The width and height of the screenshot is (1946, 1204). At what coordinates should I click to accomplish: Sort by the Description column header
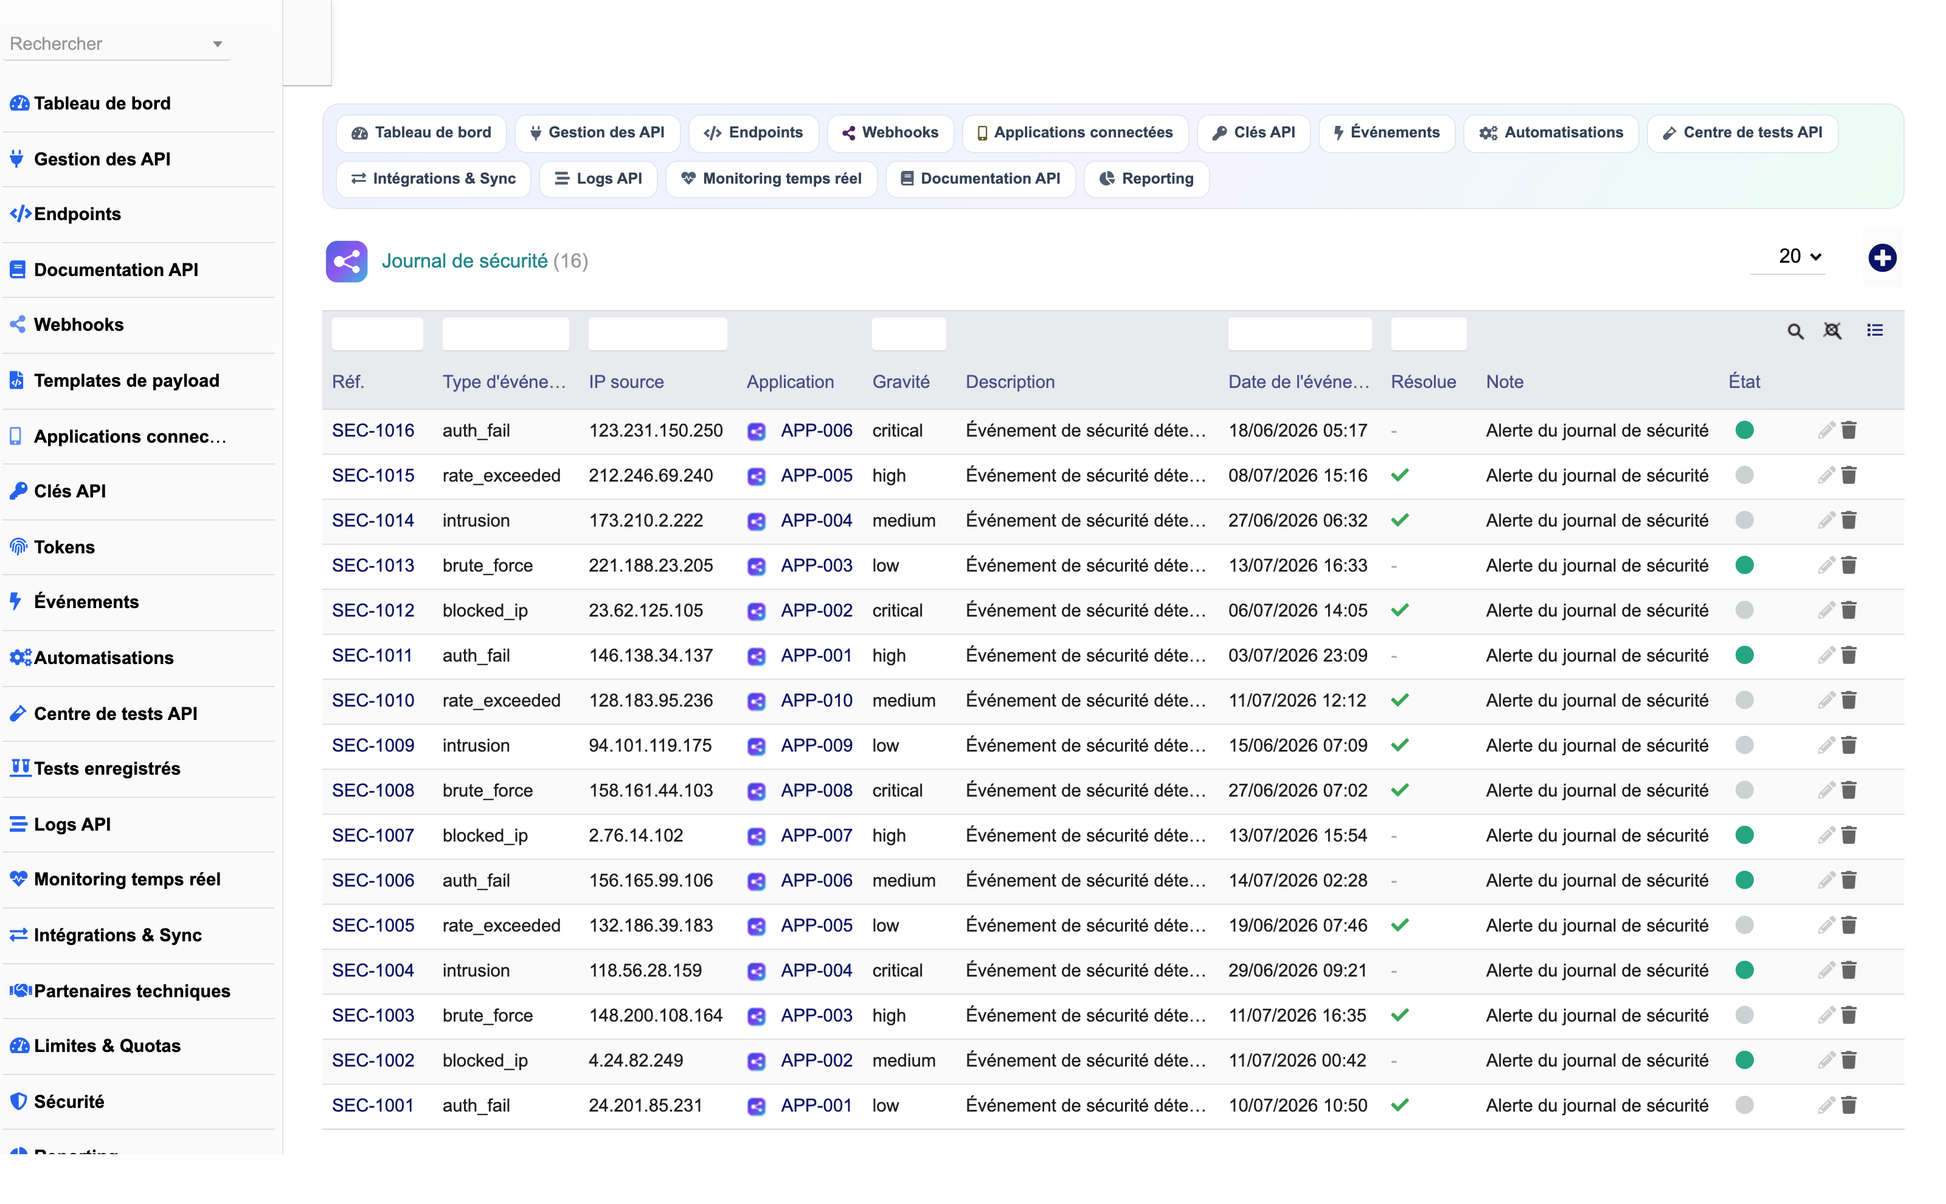pyautogui.click(x=1010, y=382)
